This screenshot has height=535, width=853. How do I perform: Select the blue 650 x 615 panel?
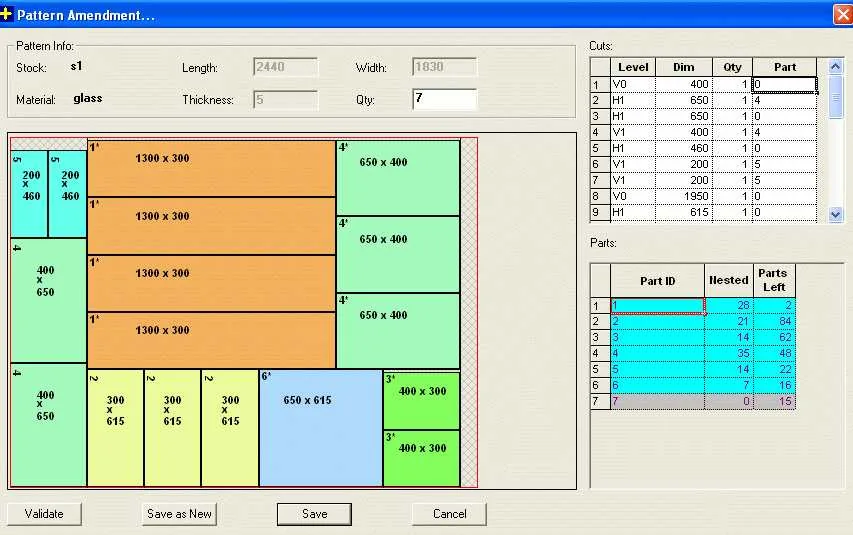(321, 428)
